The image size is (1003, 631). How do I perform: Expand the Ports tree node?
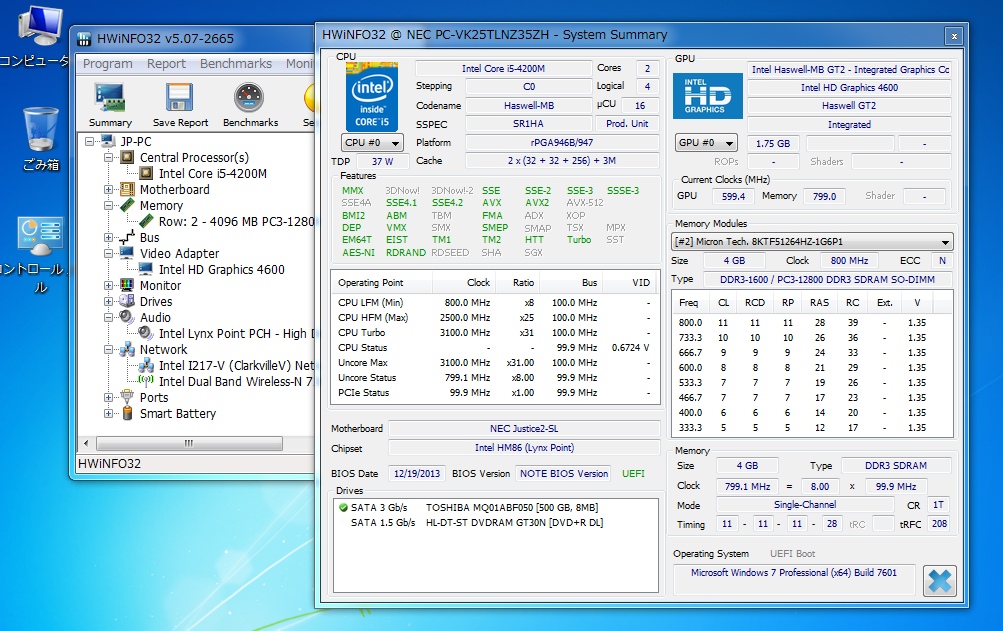coord(108,397)
